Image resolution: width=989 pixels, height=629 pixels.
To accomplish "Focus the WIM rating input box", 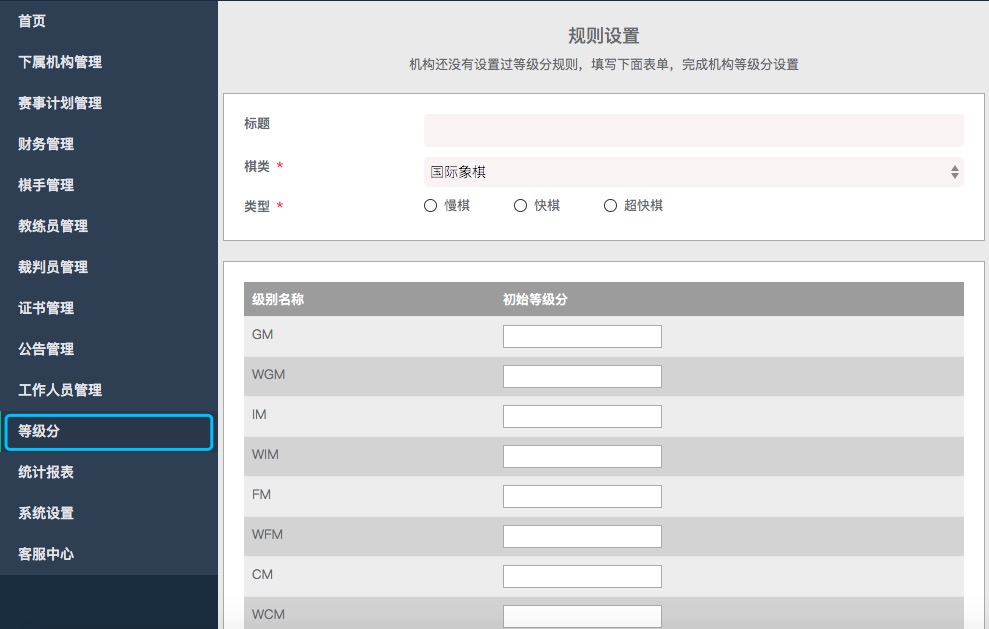I will point(582,456).
